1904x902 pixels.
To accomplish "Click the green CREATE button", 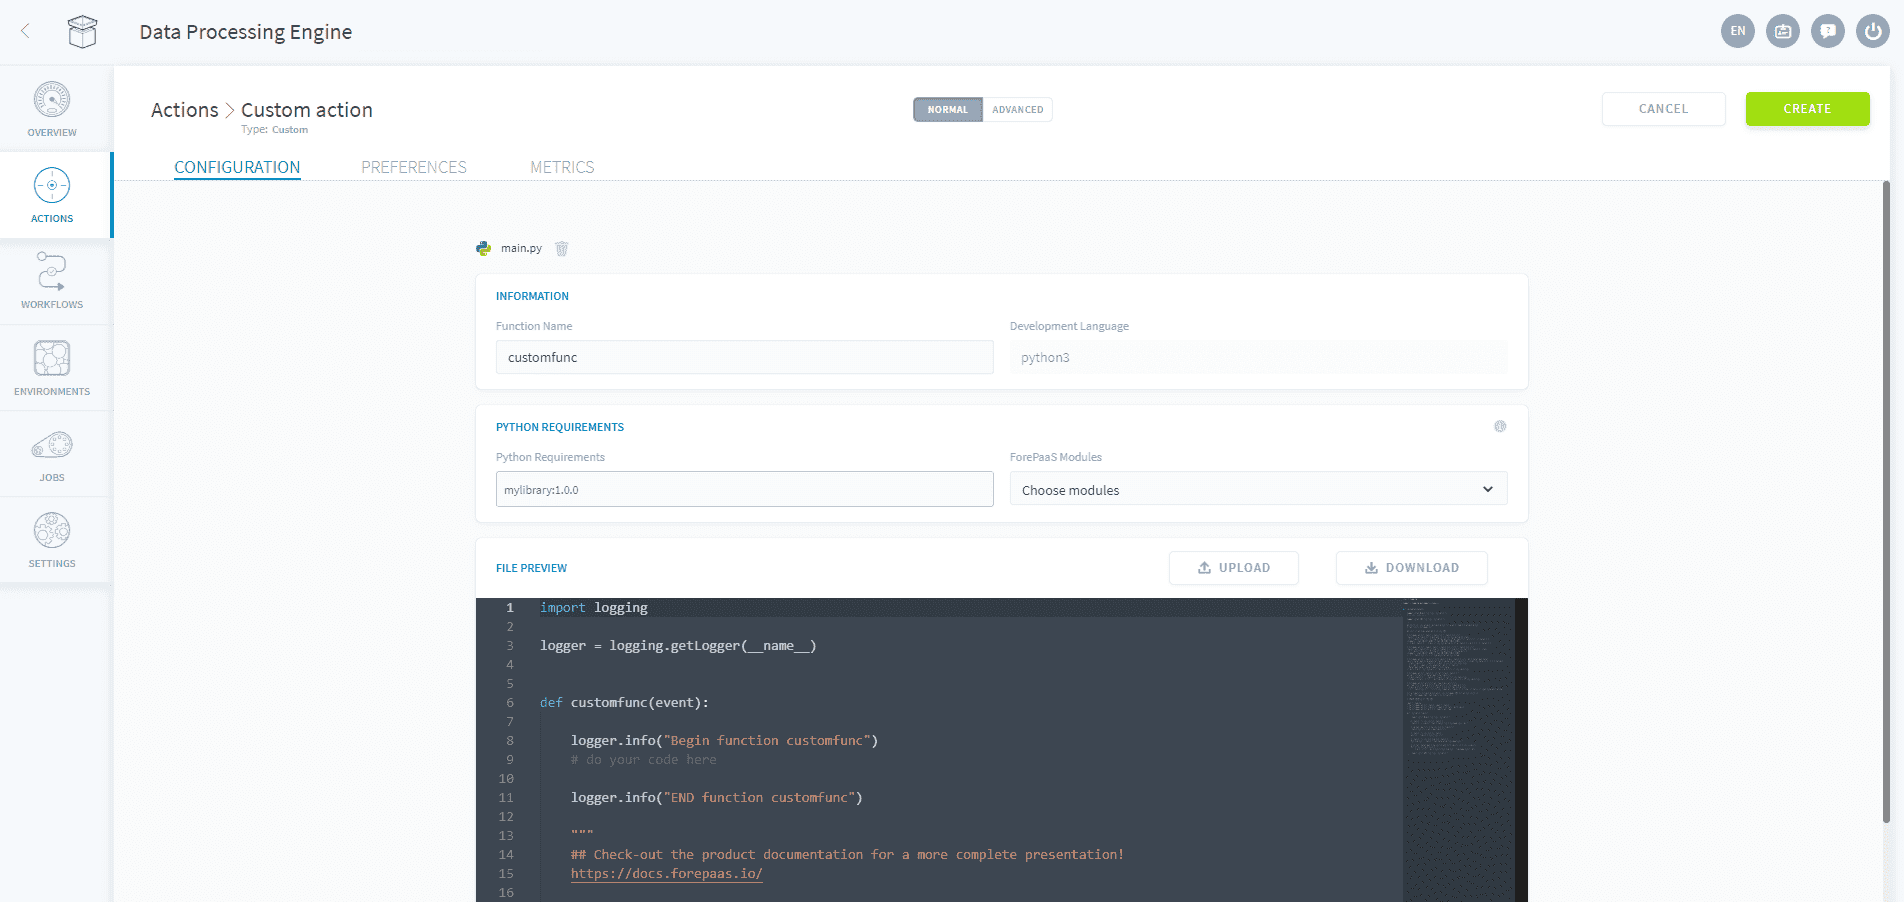I will [1808, 109].
